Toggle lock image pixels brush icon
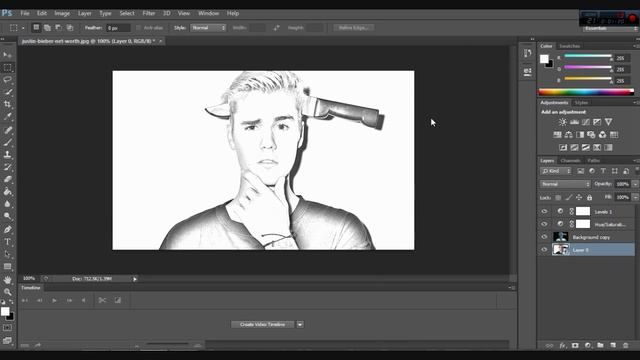The image size is (640, 360). point(569,198)
